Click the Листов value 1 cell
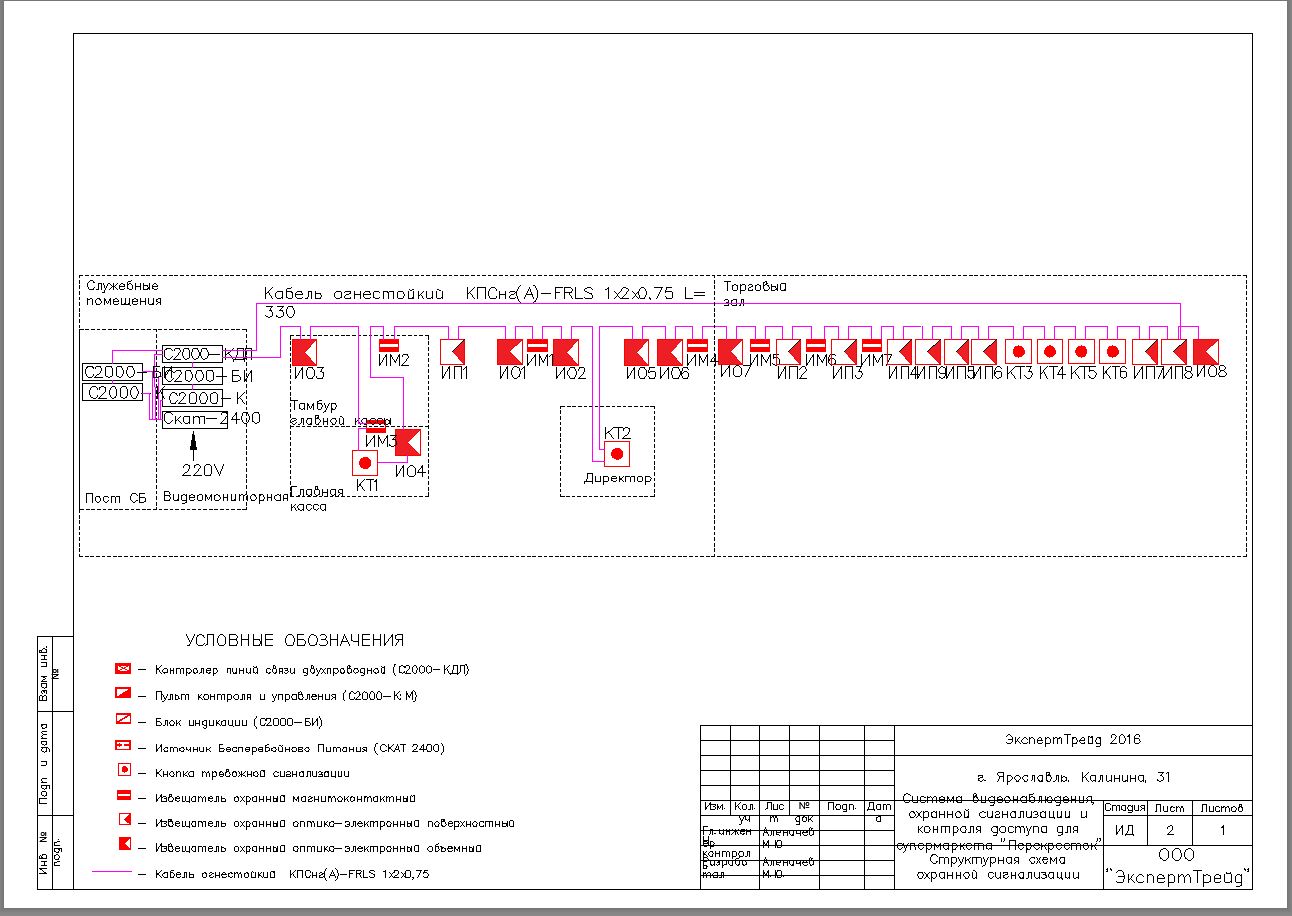This screenshot has width=1292, height=916. pos(1220,829)
